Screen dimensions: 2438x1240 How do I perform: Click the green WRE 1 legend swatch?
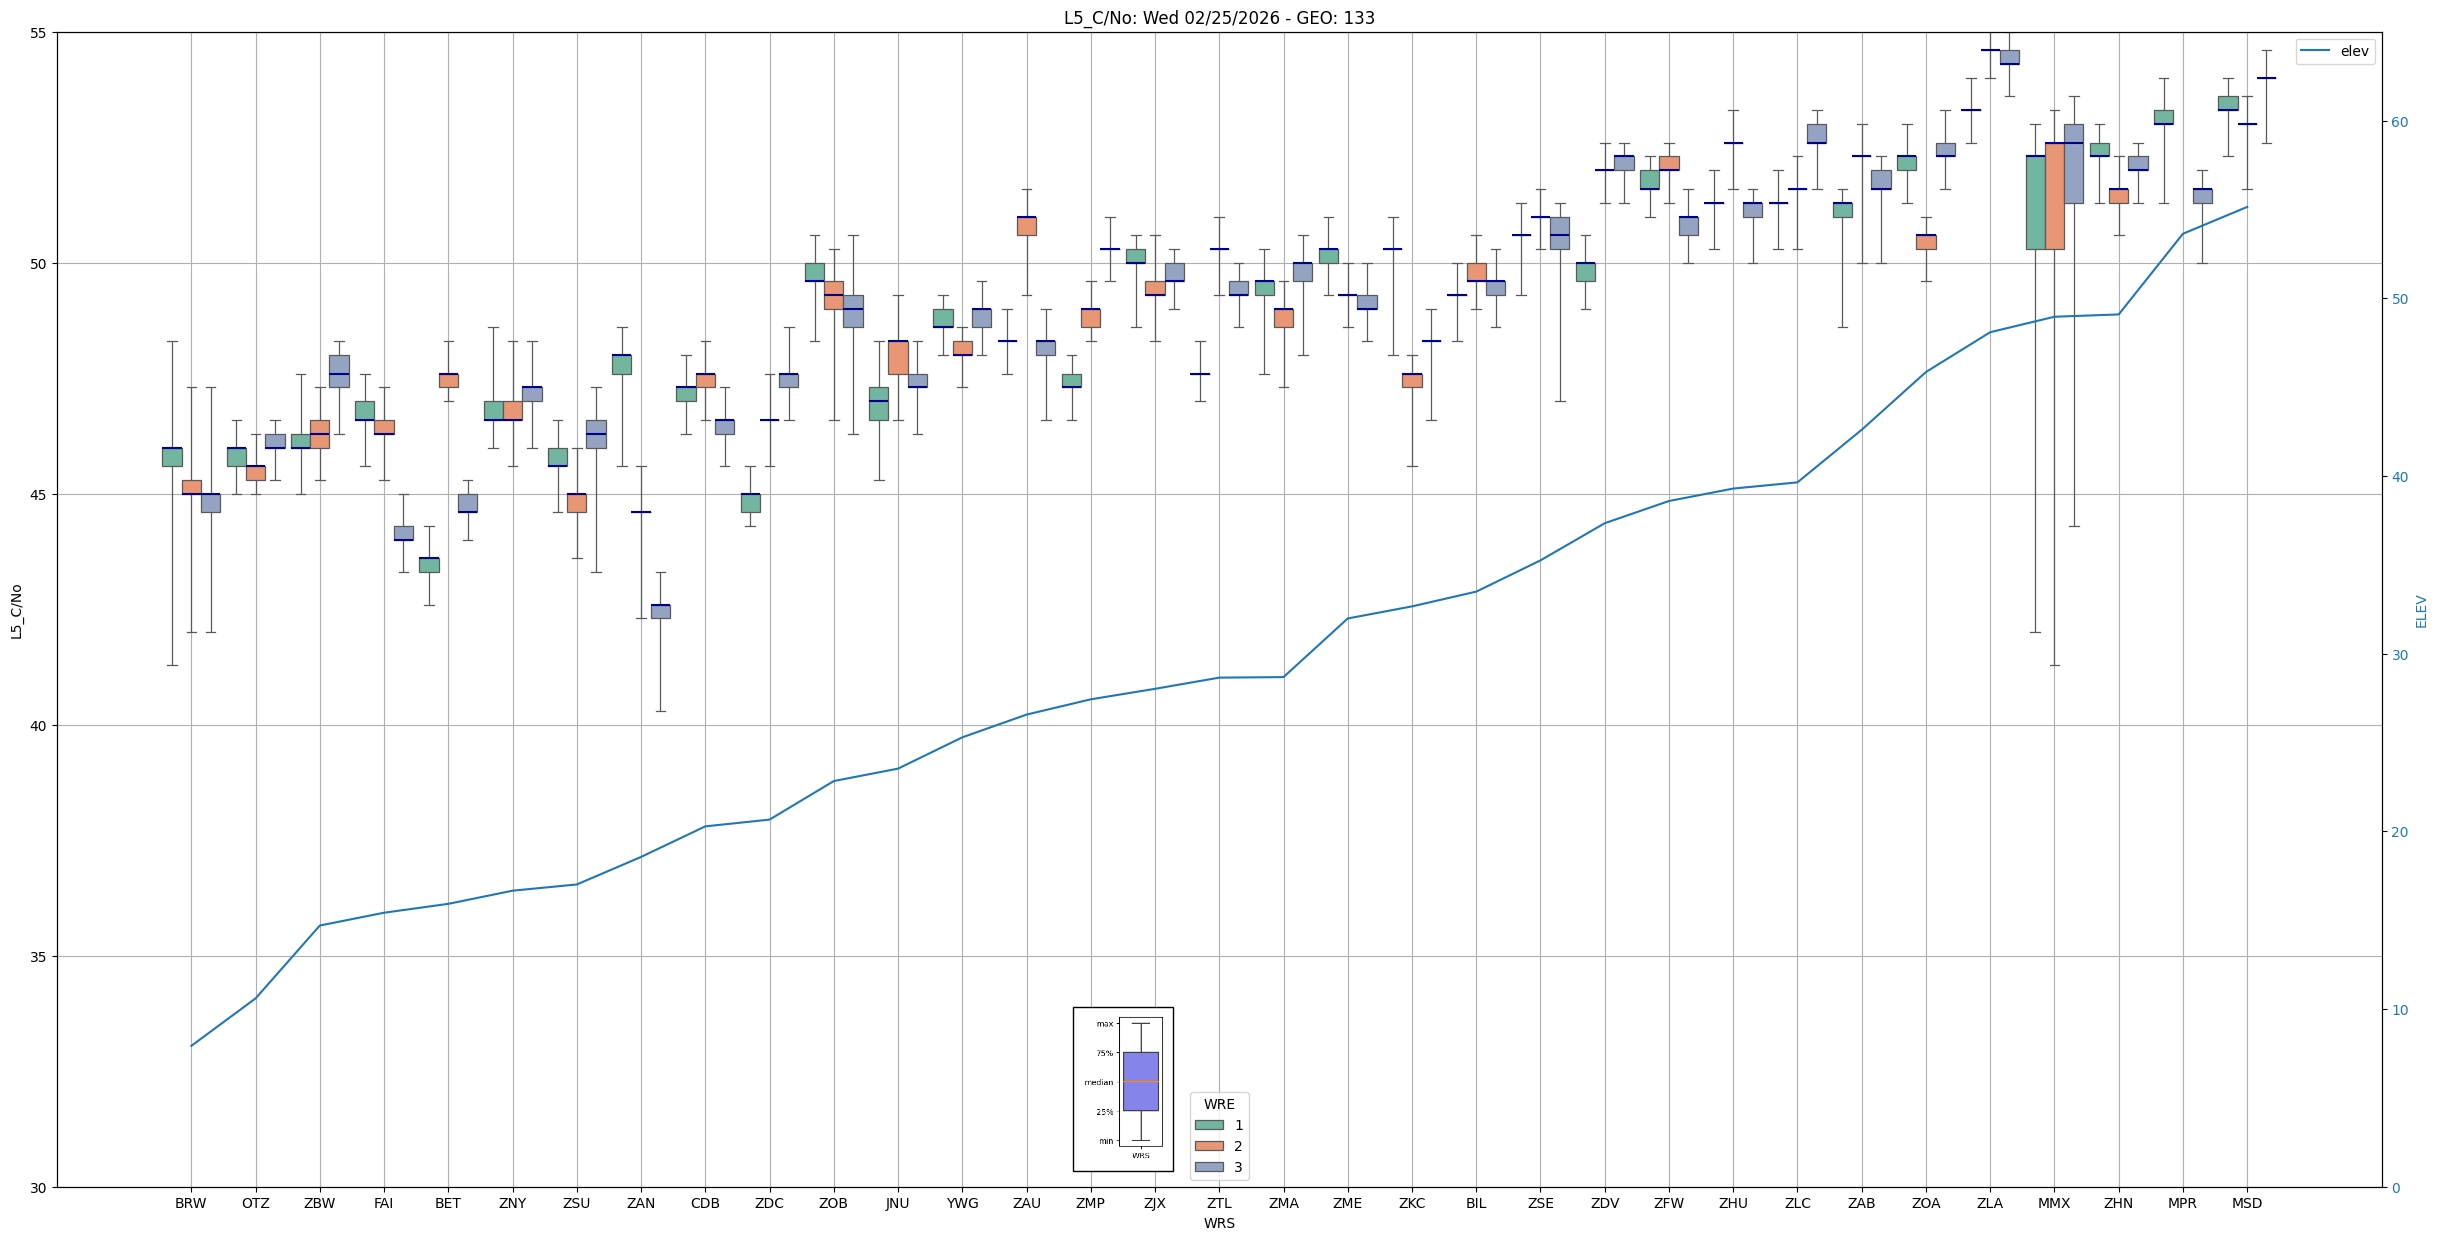[x=1209, y=1125]
